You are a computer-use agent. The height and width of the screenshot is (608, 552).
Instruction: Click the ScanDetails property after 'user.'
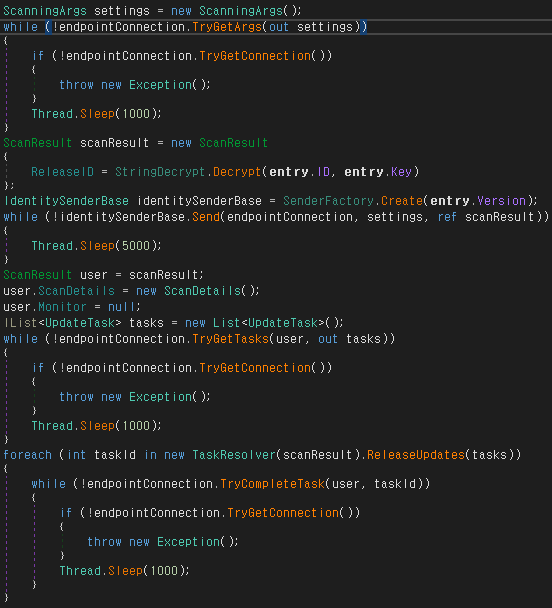(76, 291)
